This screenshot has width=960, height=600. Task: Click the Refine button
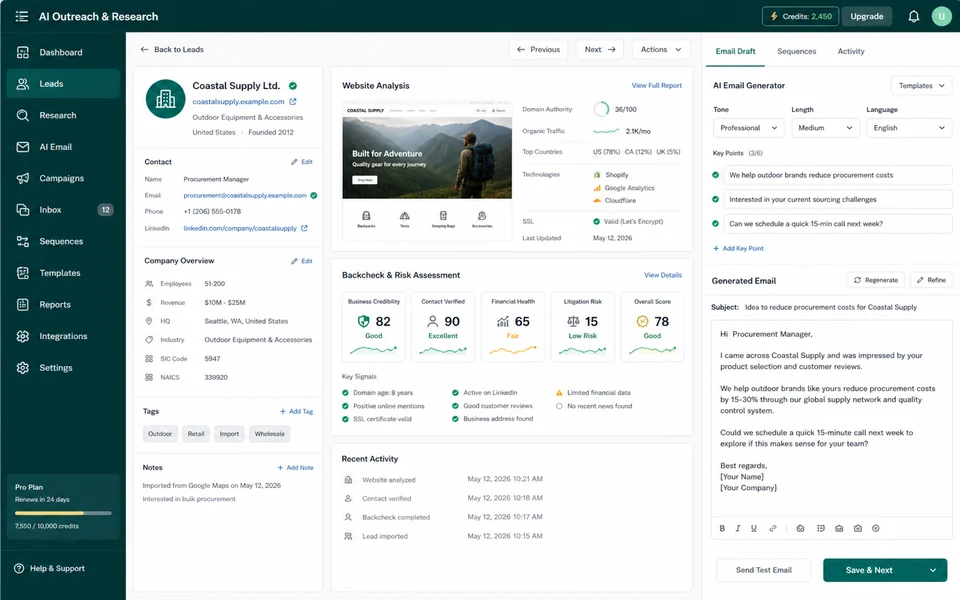click(931, 280)
